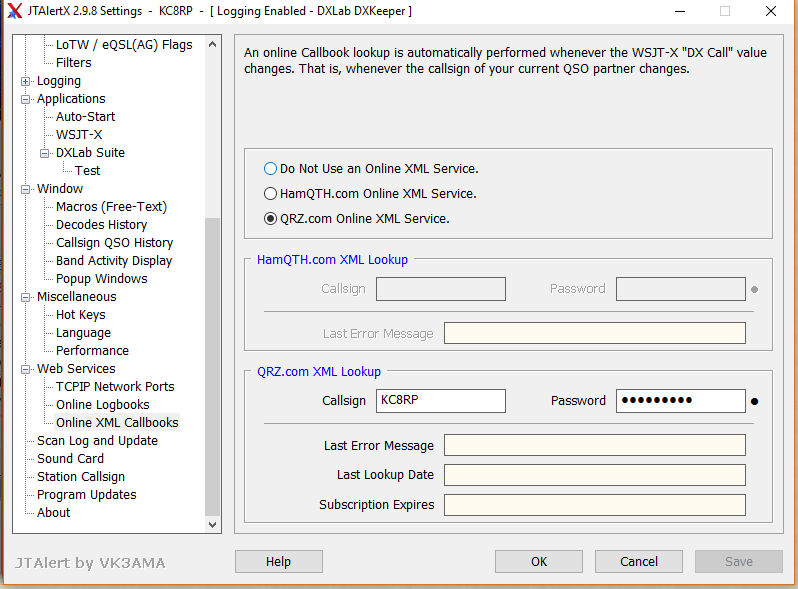
Task: Click the tree scrollbar up arrow
Action: pos(213,44)
